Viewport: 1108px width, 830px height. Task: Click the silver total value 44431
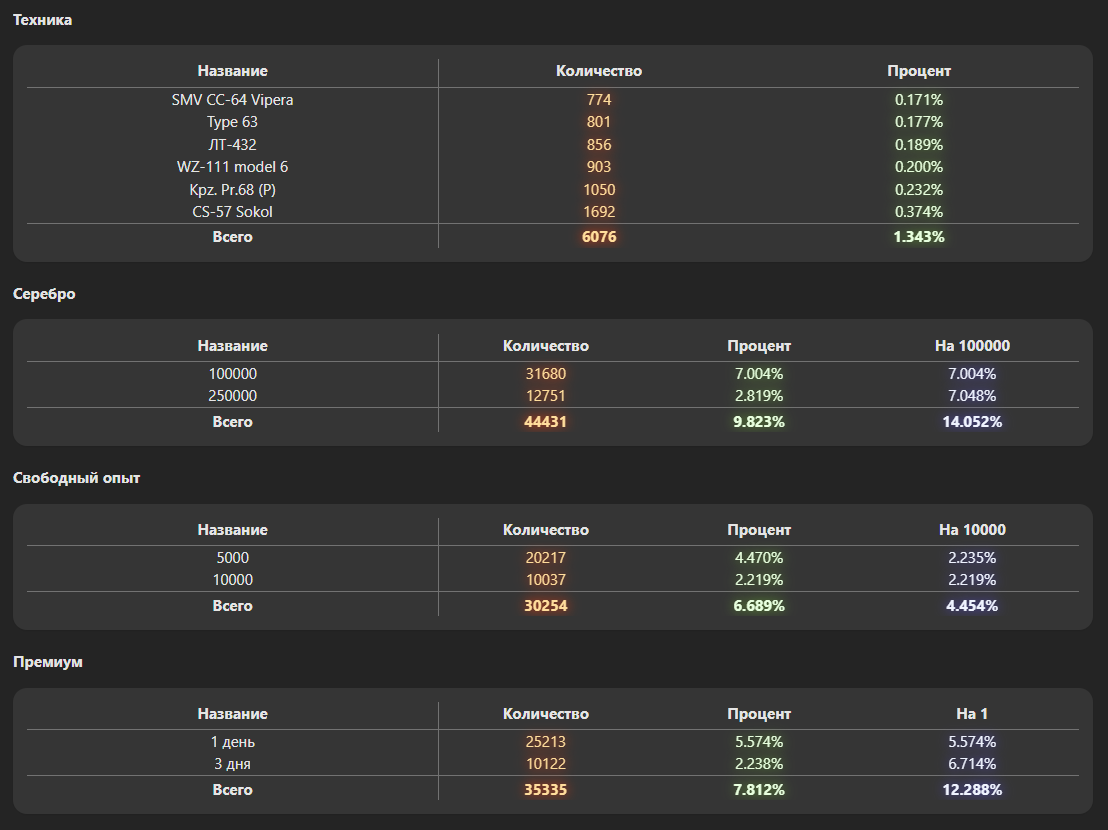[x=545, y=422]
